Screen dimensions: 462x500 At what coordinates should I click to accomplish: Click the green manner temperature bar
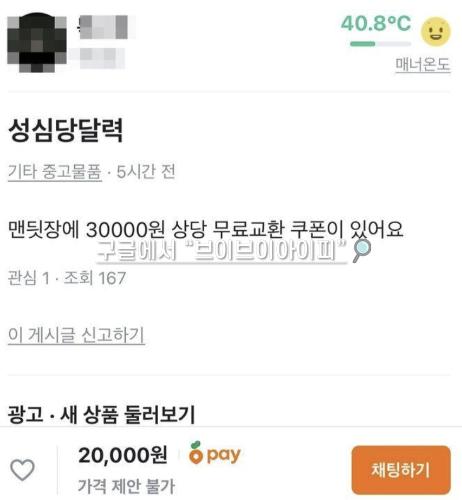pos(380,44)
